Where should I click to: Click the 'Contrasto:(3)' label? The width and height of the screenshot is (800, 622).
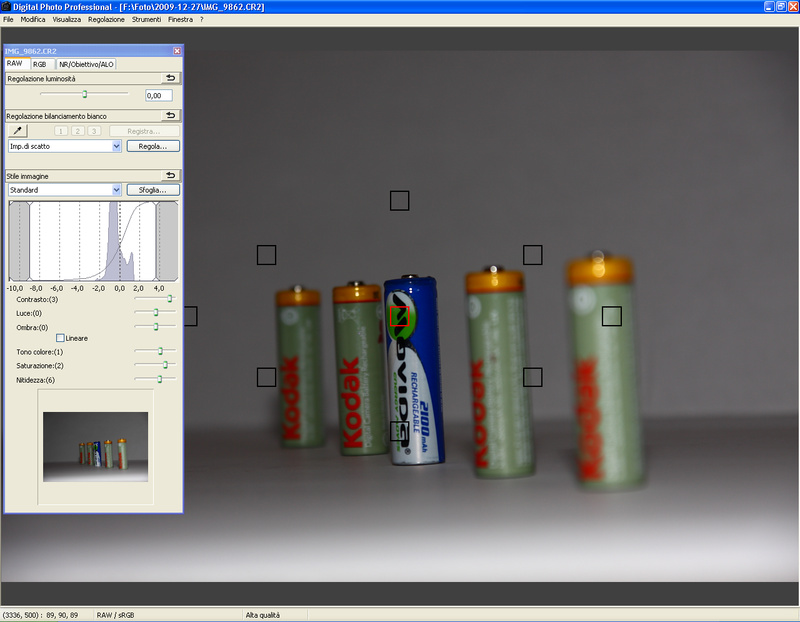point(37,300)
